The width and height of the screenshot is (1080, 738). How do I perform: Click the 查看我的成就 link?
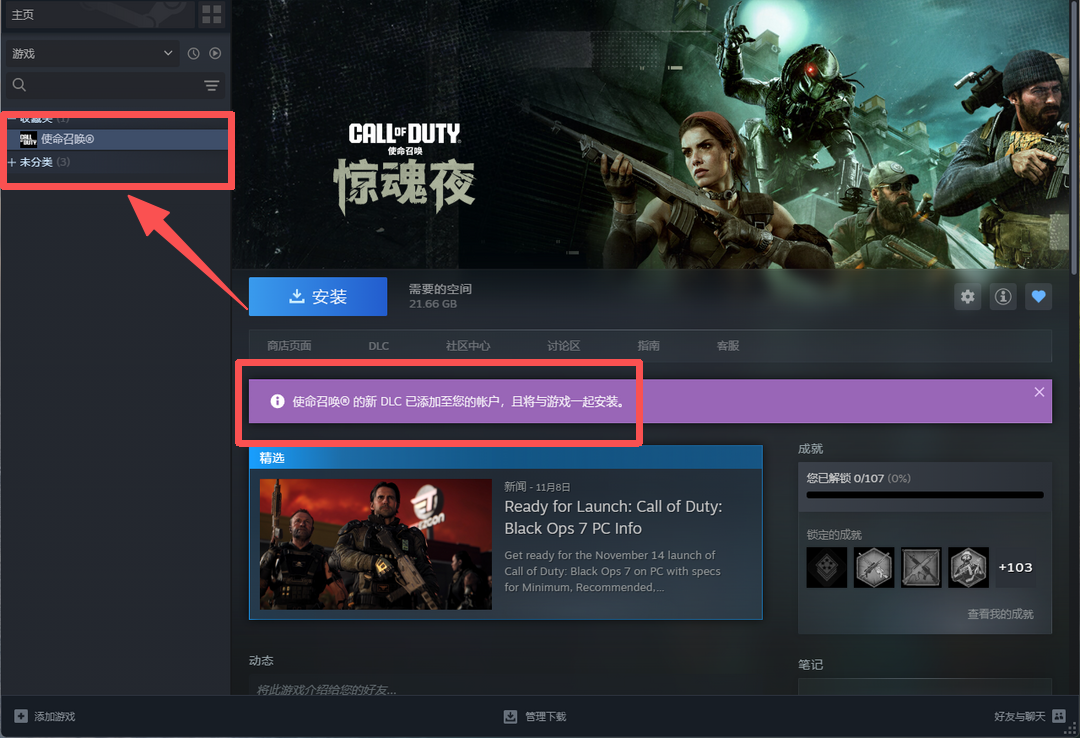pyautogui.click(x=1000, y=614)
